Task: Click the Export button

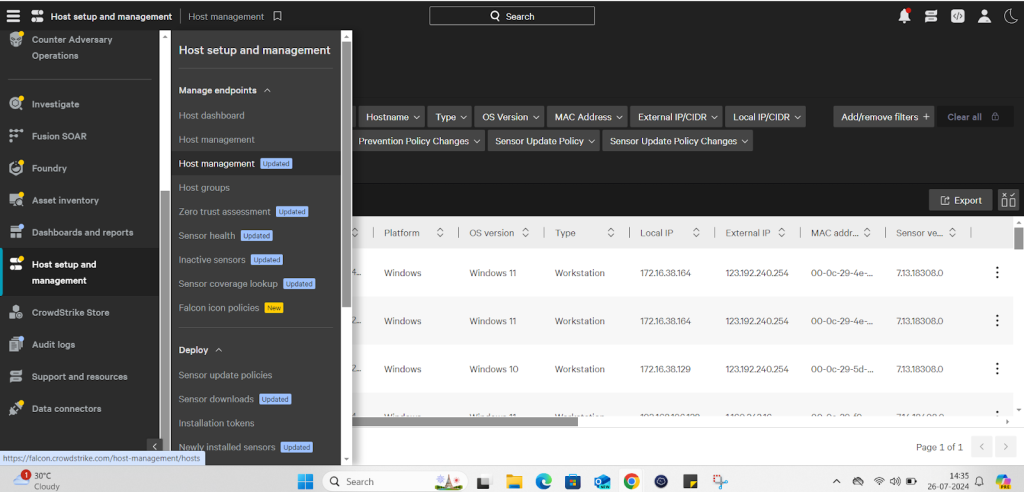Action: (961, 201)
